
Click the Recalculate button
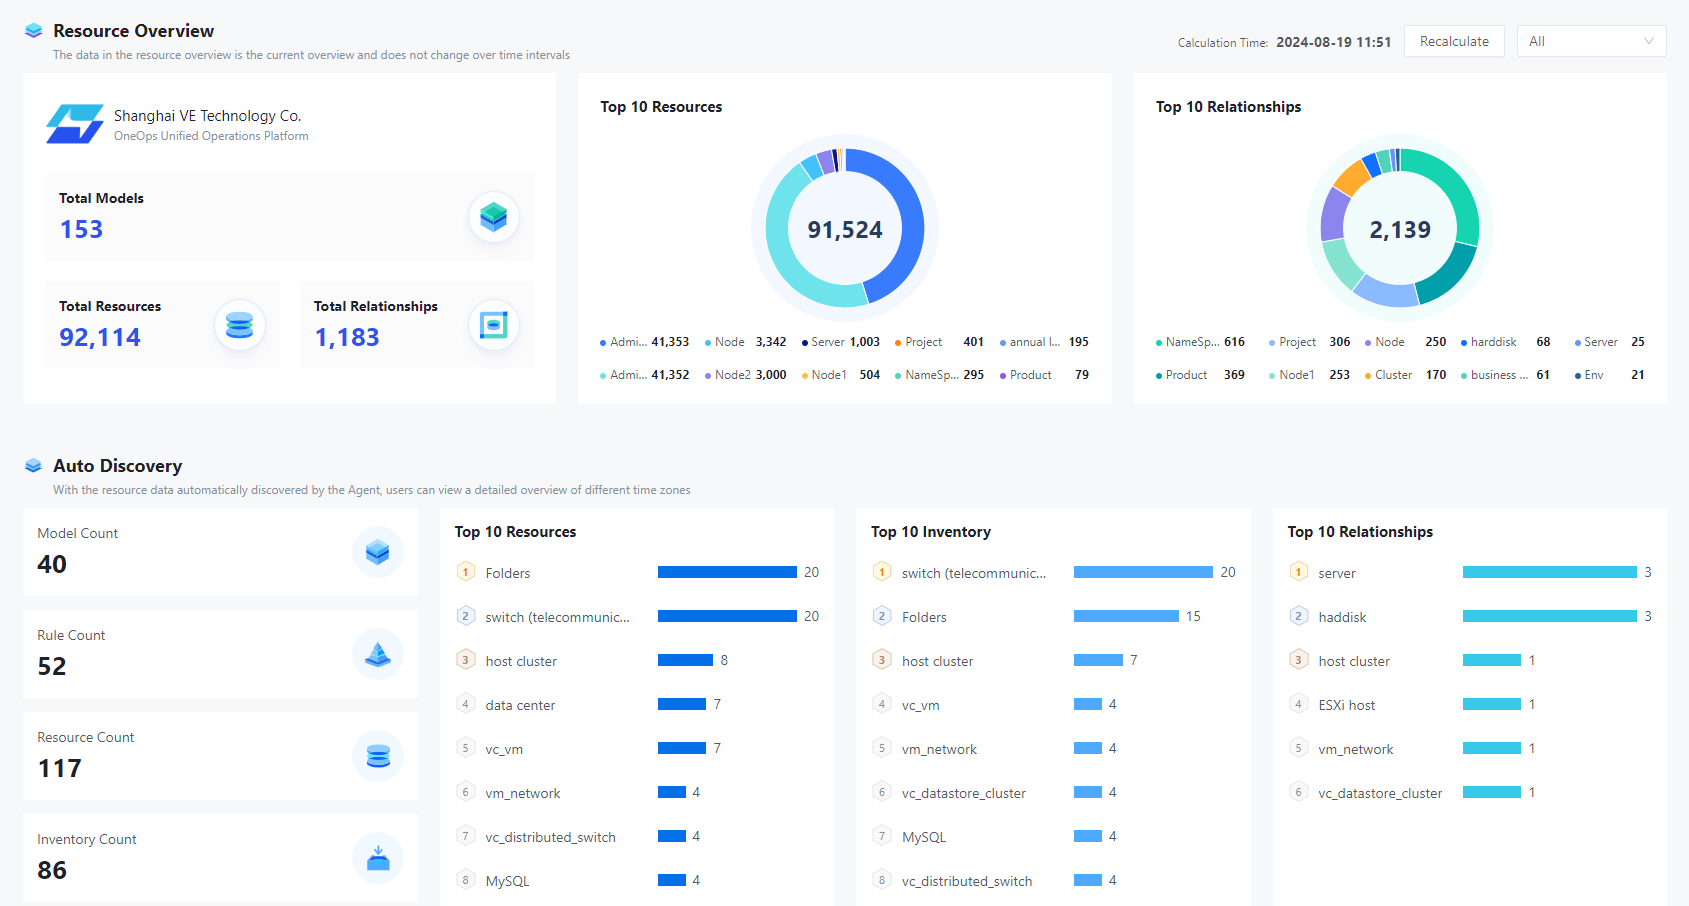point(1454,41)
